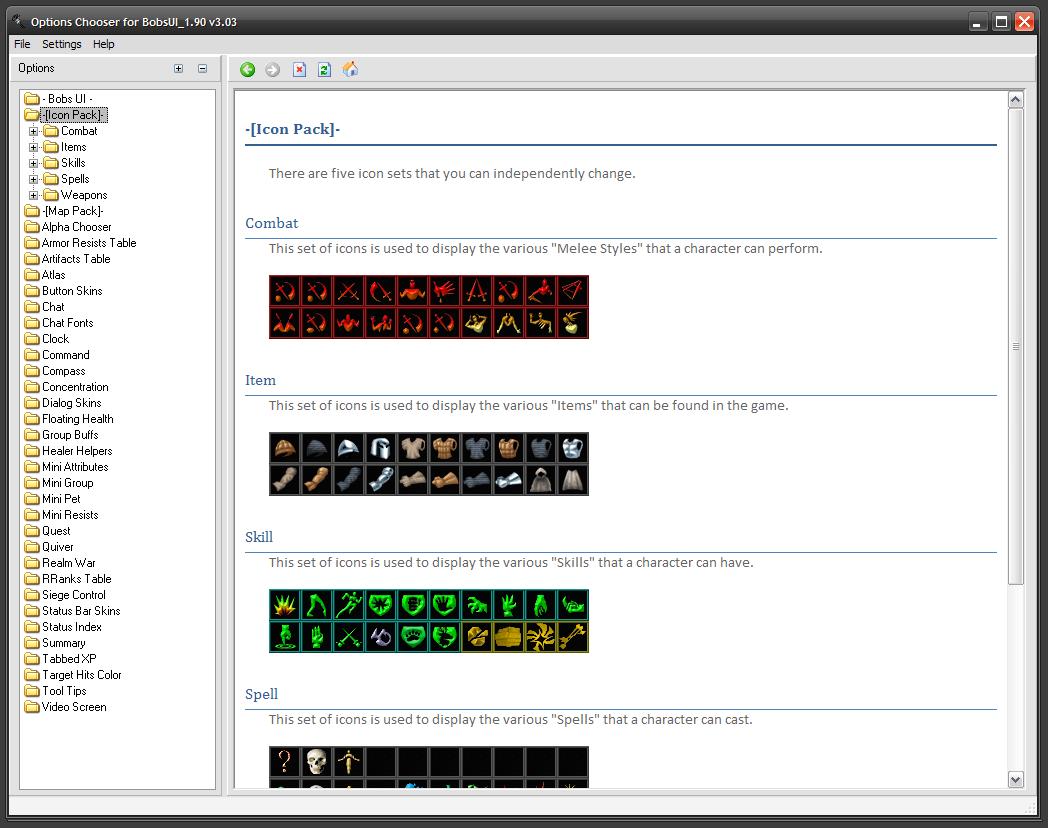Select the Atlas folder

point(45,275)
